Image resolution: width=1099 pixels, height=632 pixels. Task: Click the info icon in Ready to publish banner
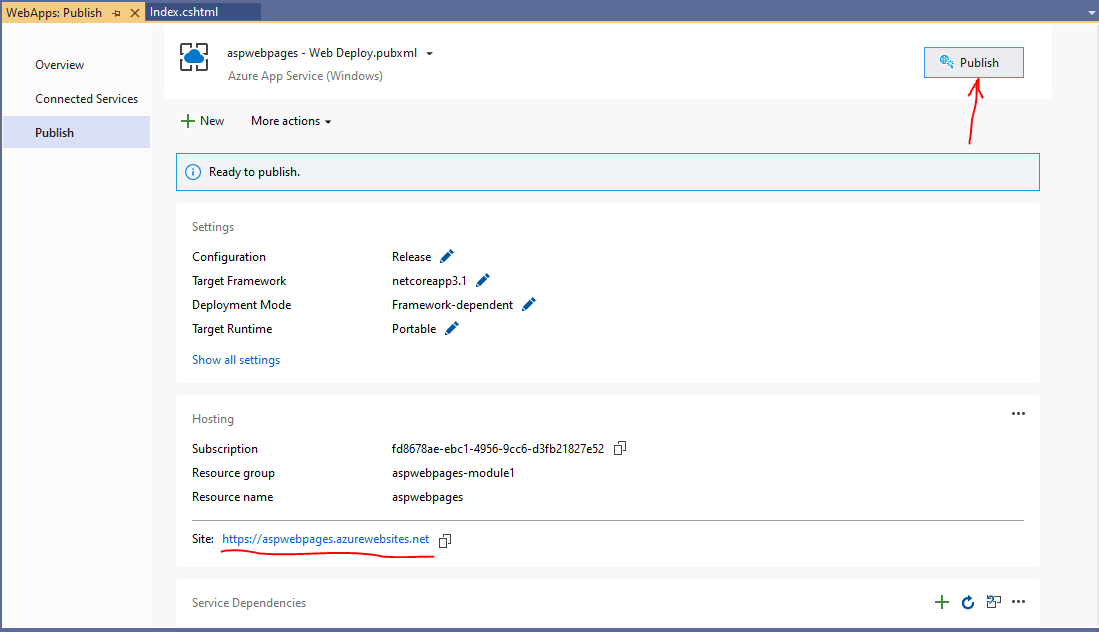[193, 172]
